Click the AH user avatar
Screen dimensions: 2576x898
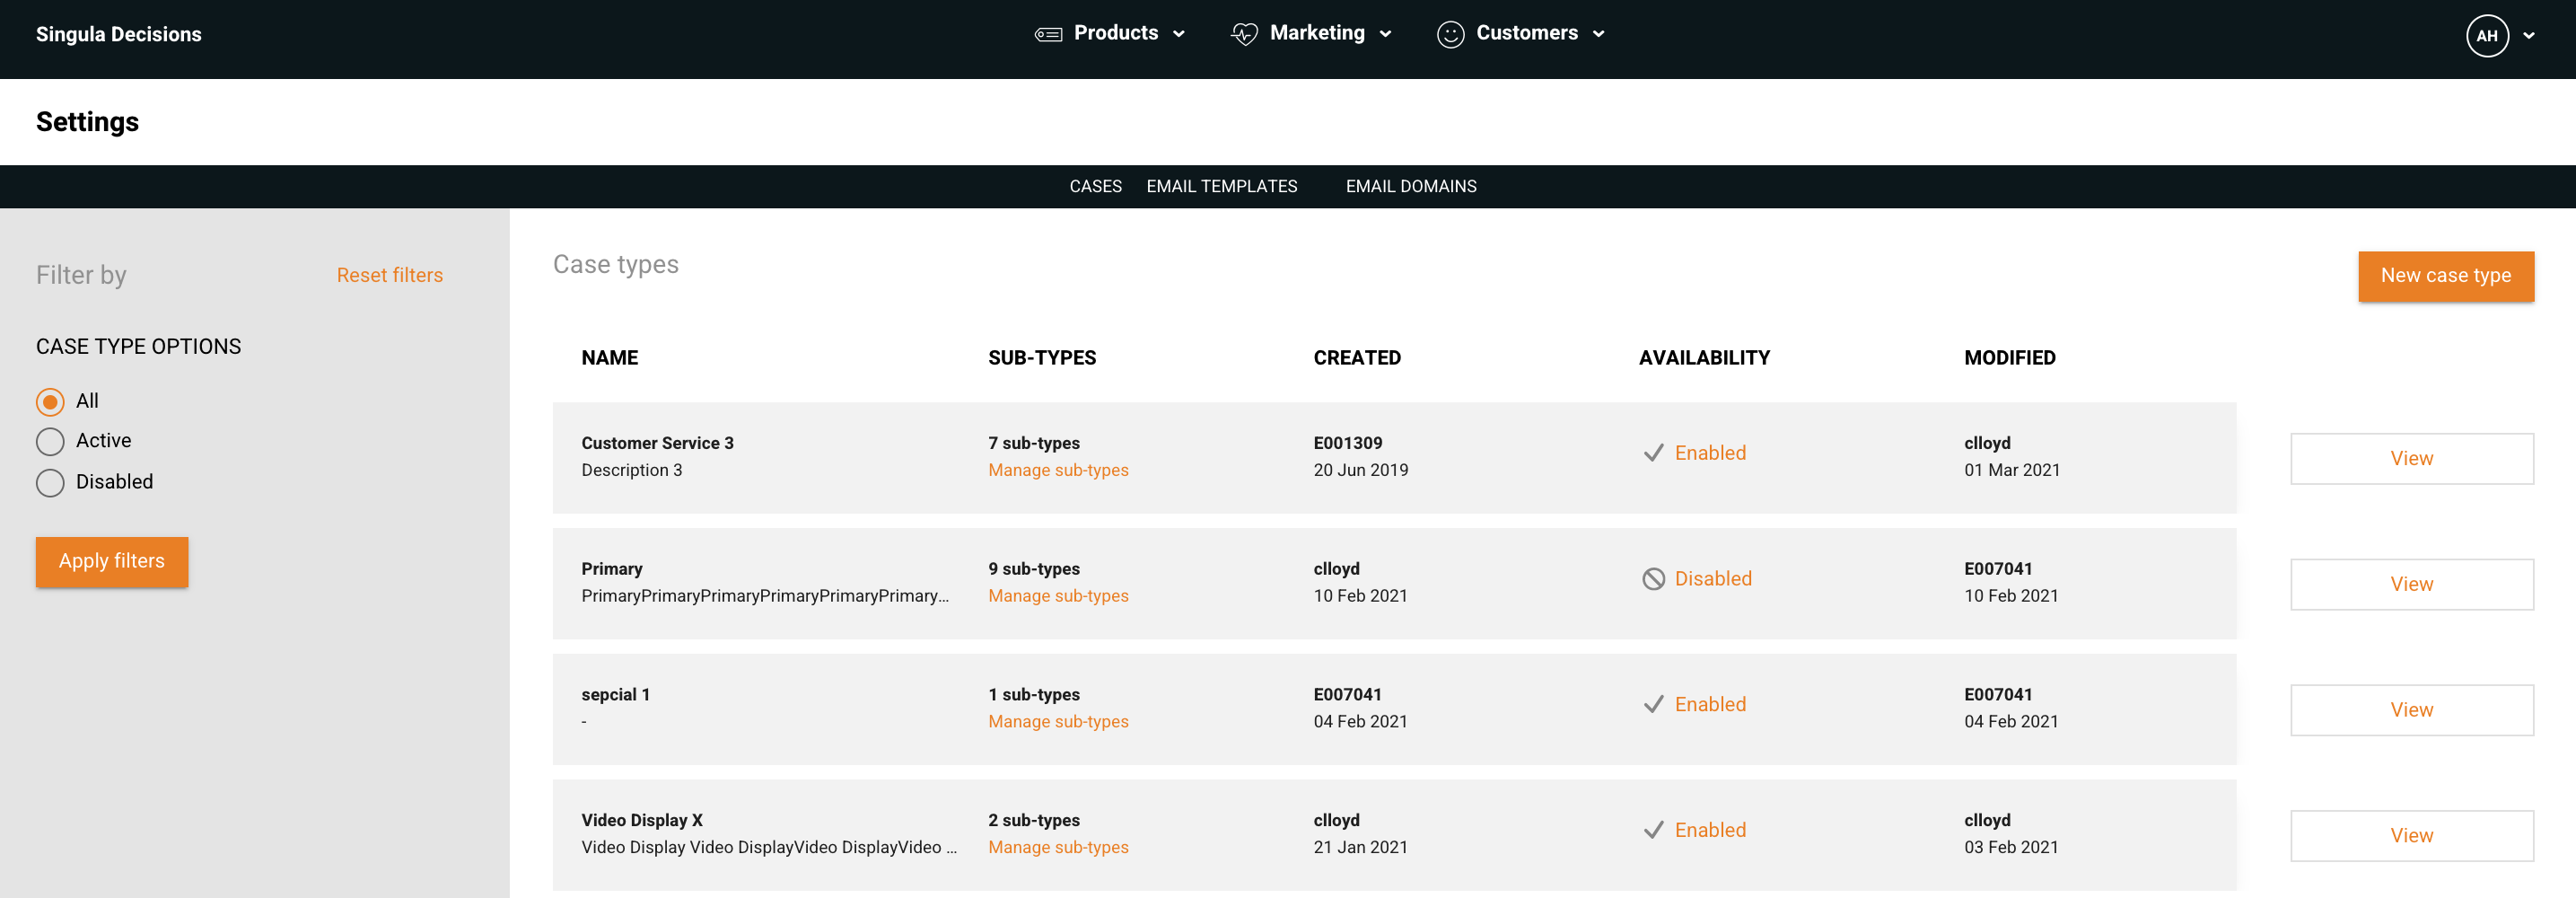click(x=2487, y=36)
